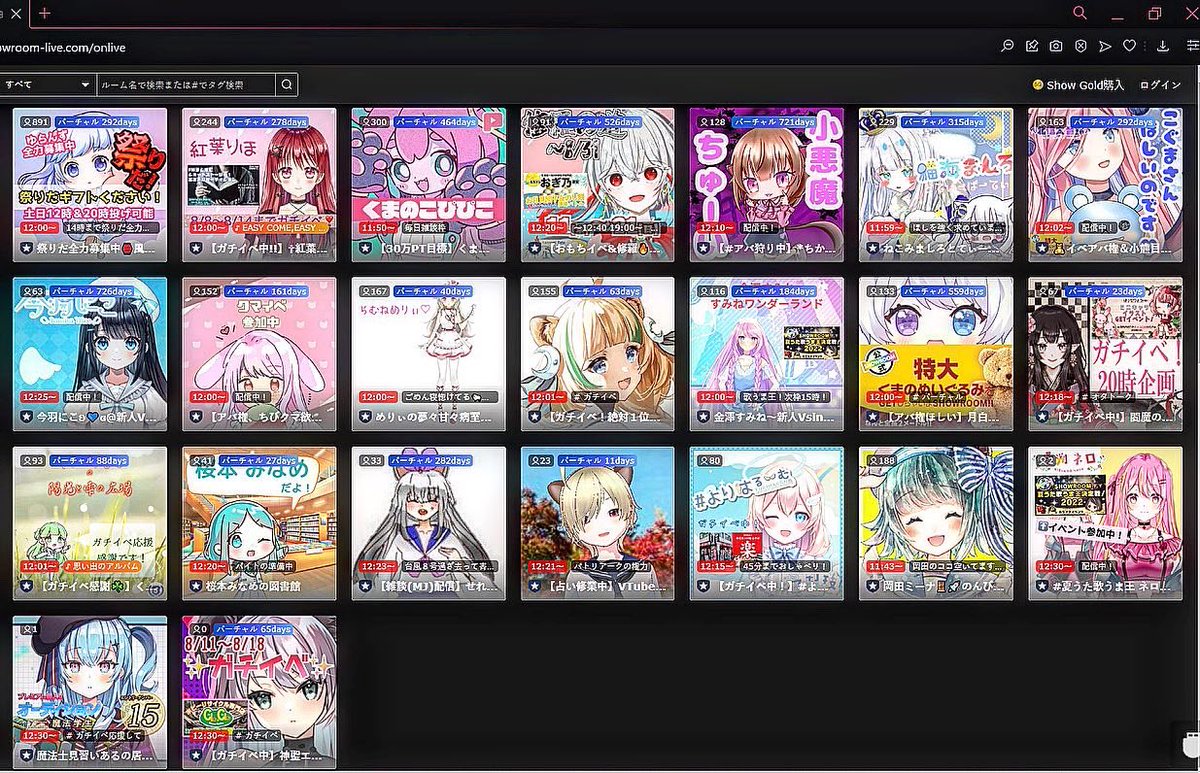Click the search tabs magnifier icon
Viewport: 1200px width, 773px height.
tap(1080, 13)
